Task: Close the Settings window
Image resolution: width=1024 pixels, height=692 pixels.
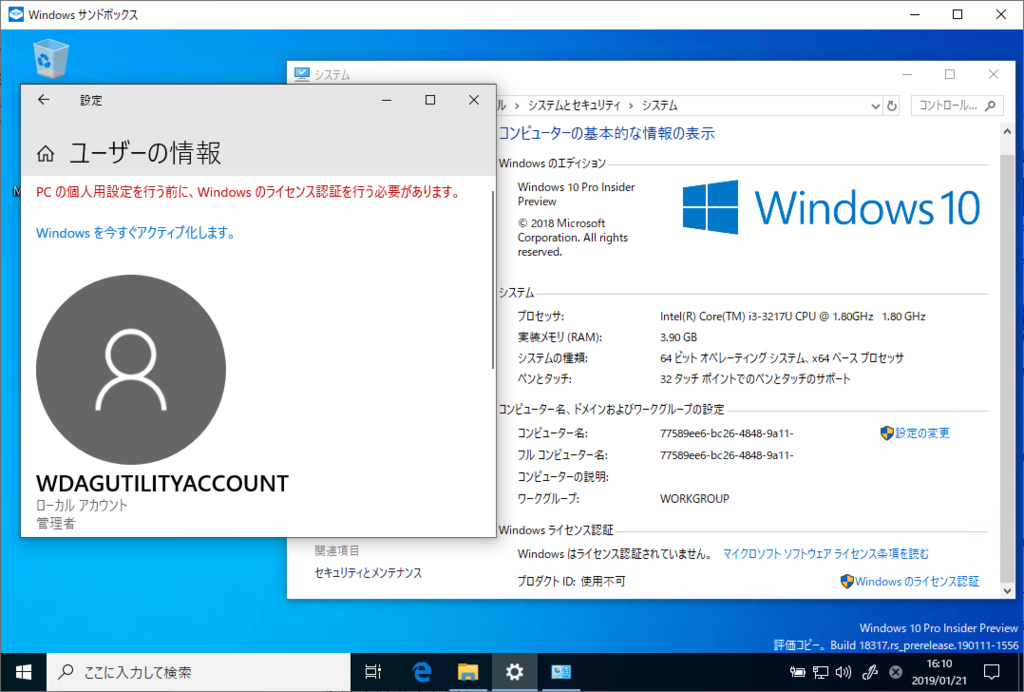Action: click(474, 100)
